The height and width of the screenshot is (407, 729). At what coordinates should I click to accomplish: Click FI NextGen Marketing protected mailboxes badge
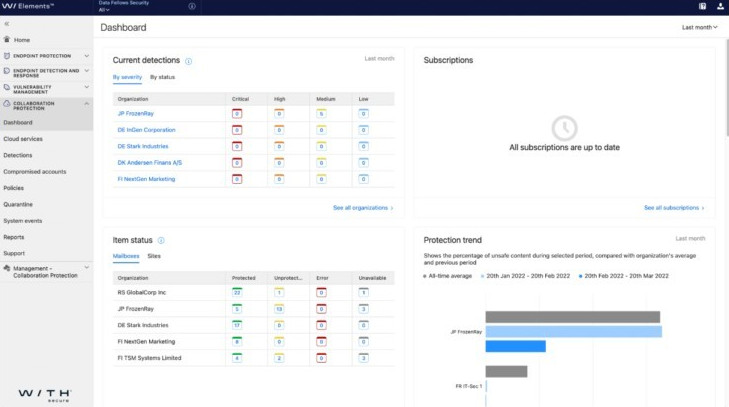tap(237, 341)
